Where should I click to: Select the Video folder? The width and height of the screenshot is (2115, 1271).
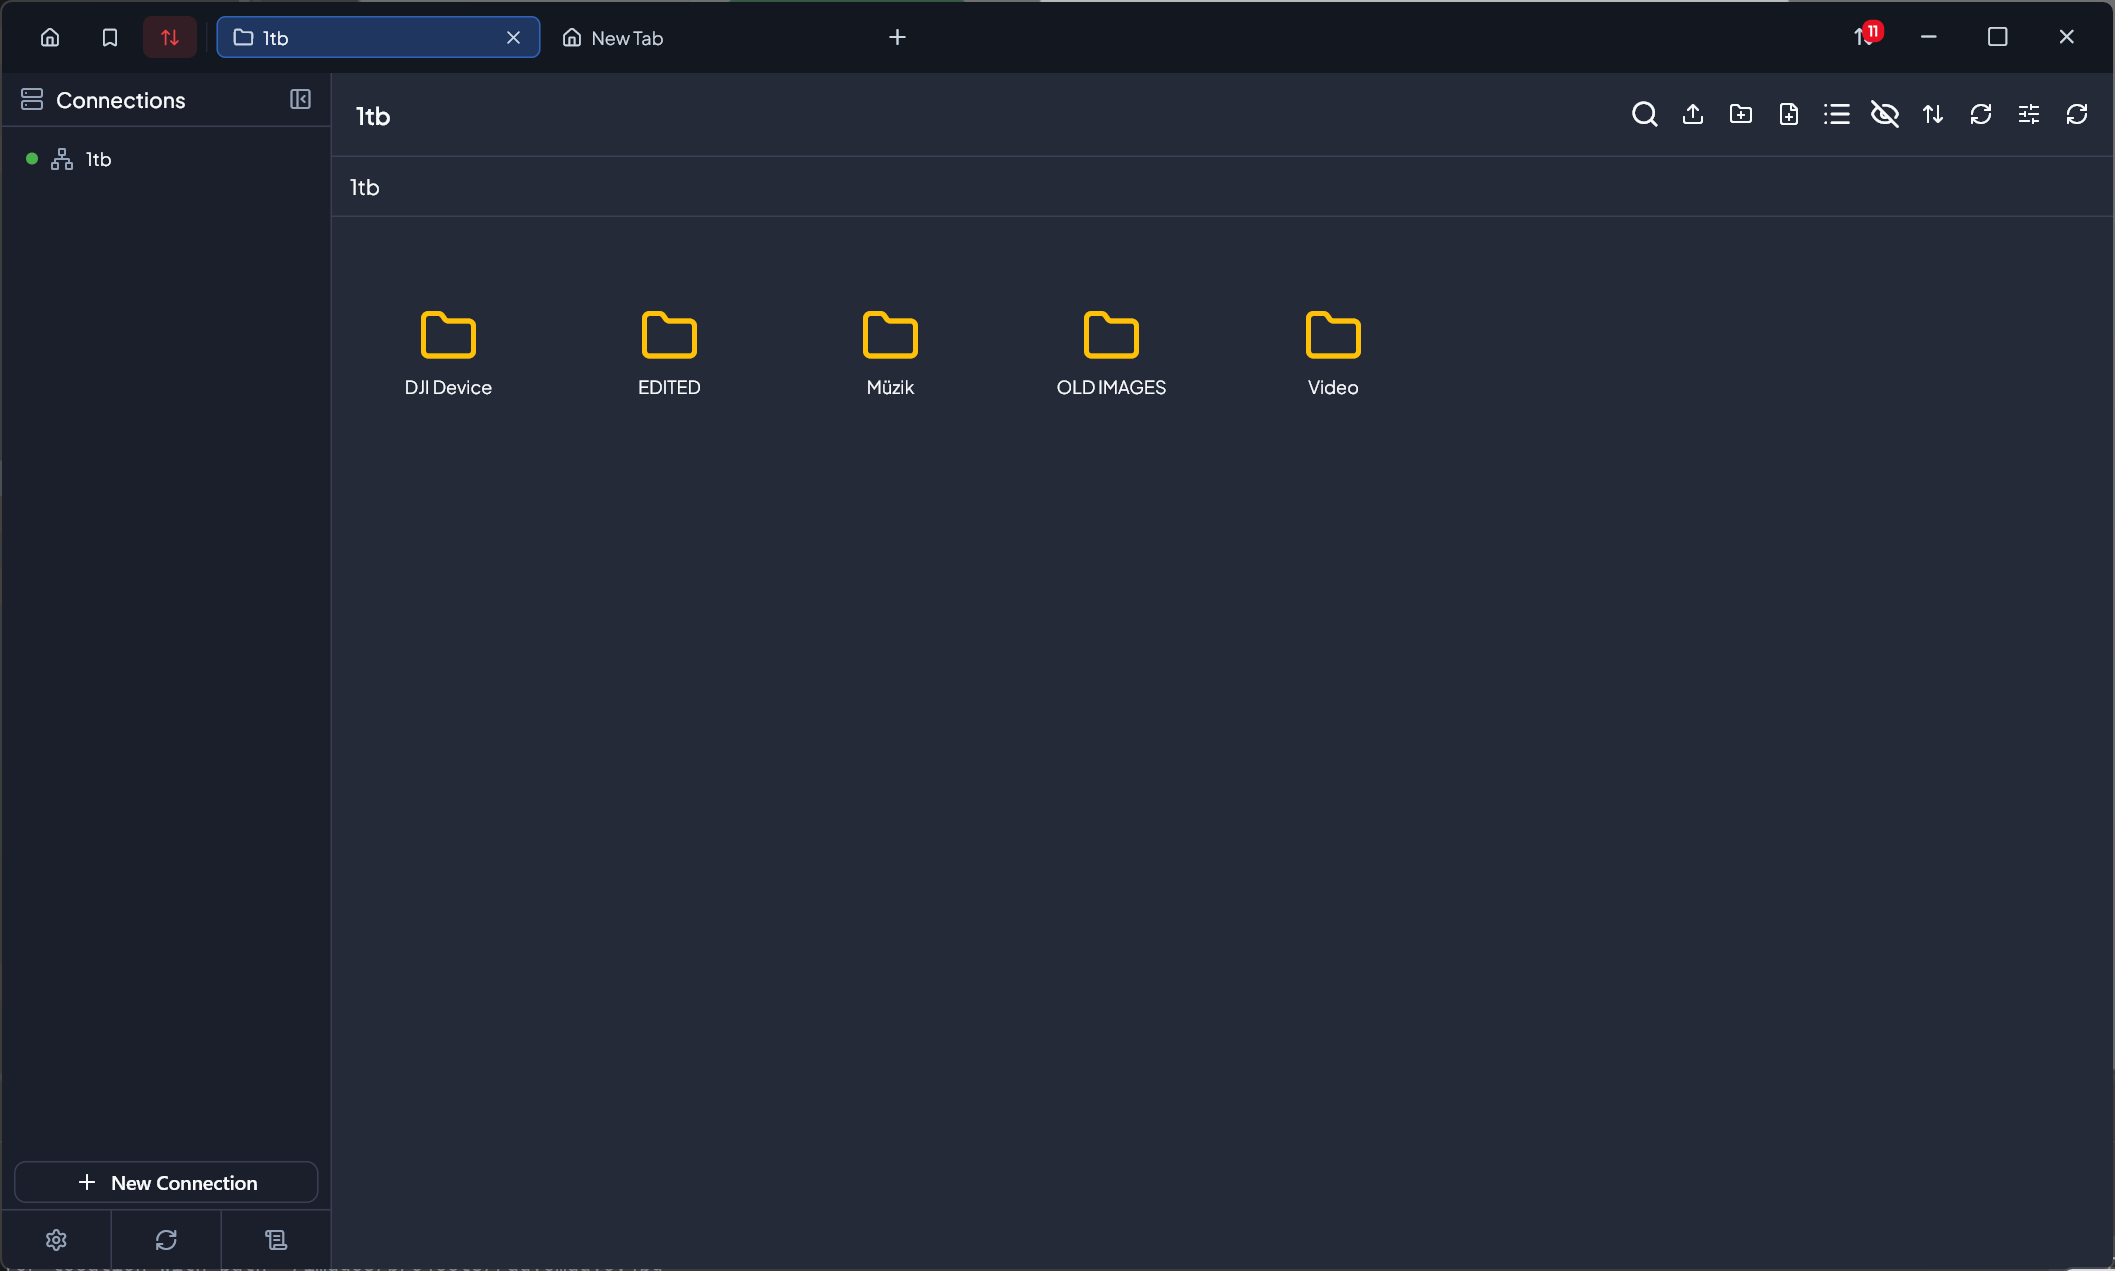click(1333, 353)
